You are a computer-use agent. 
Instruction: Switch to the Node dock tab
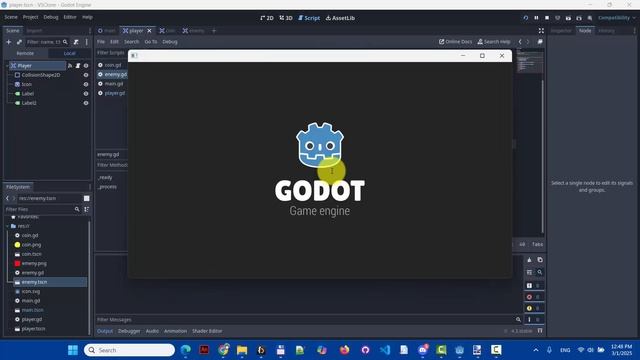tap(585, 31)
